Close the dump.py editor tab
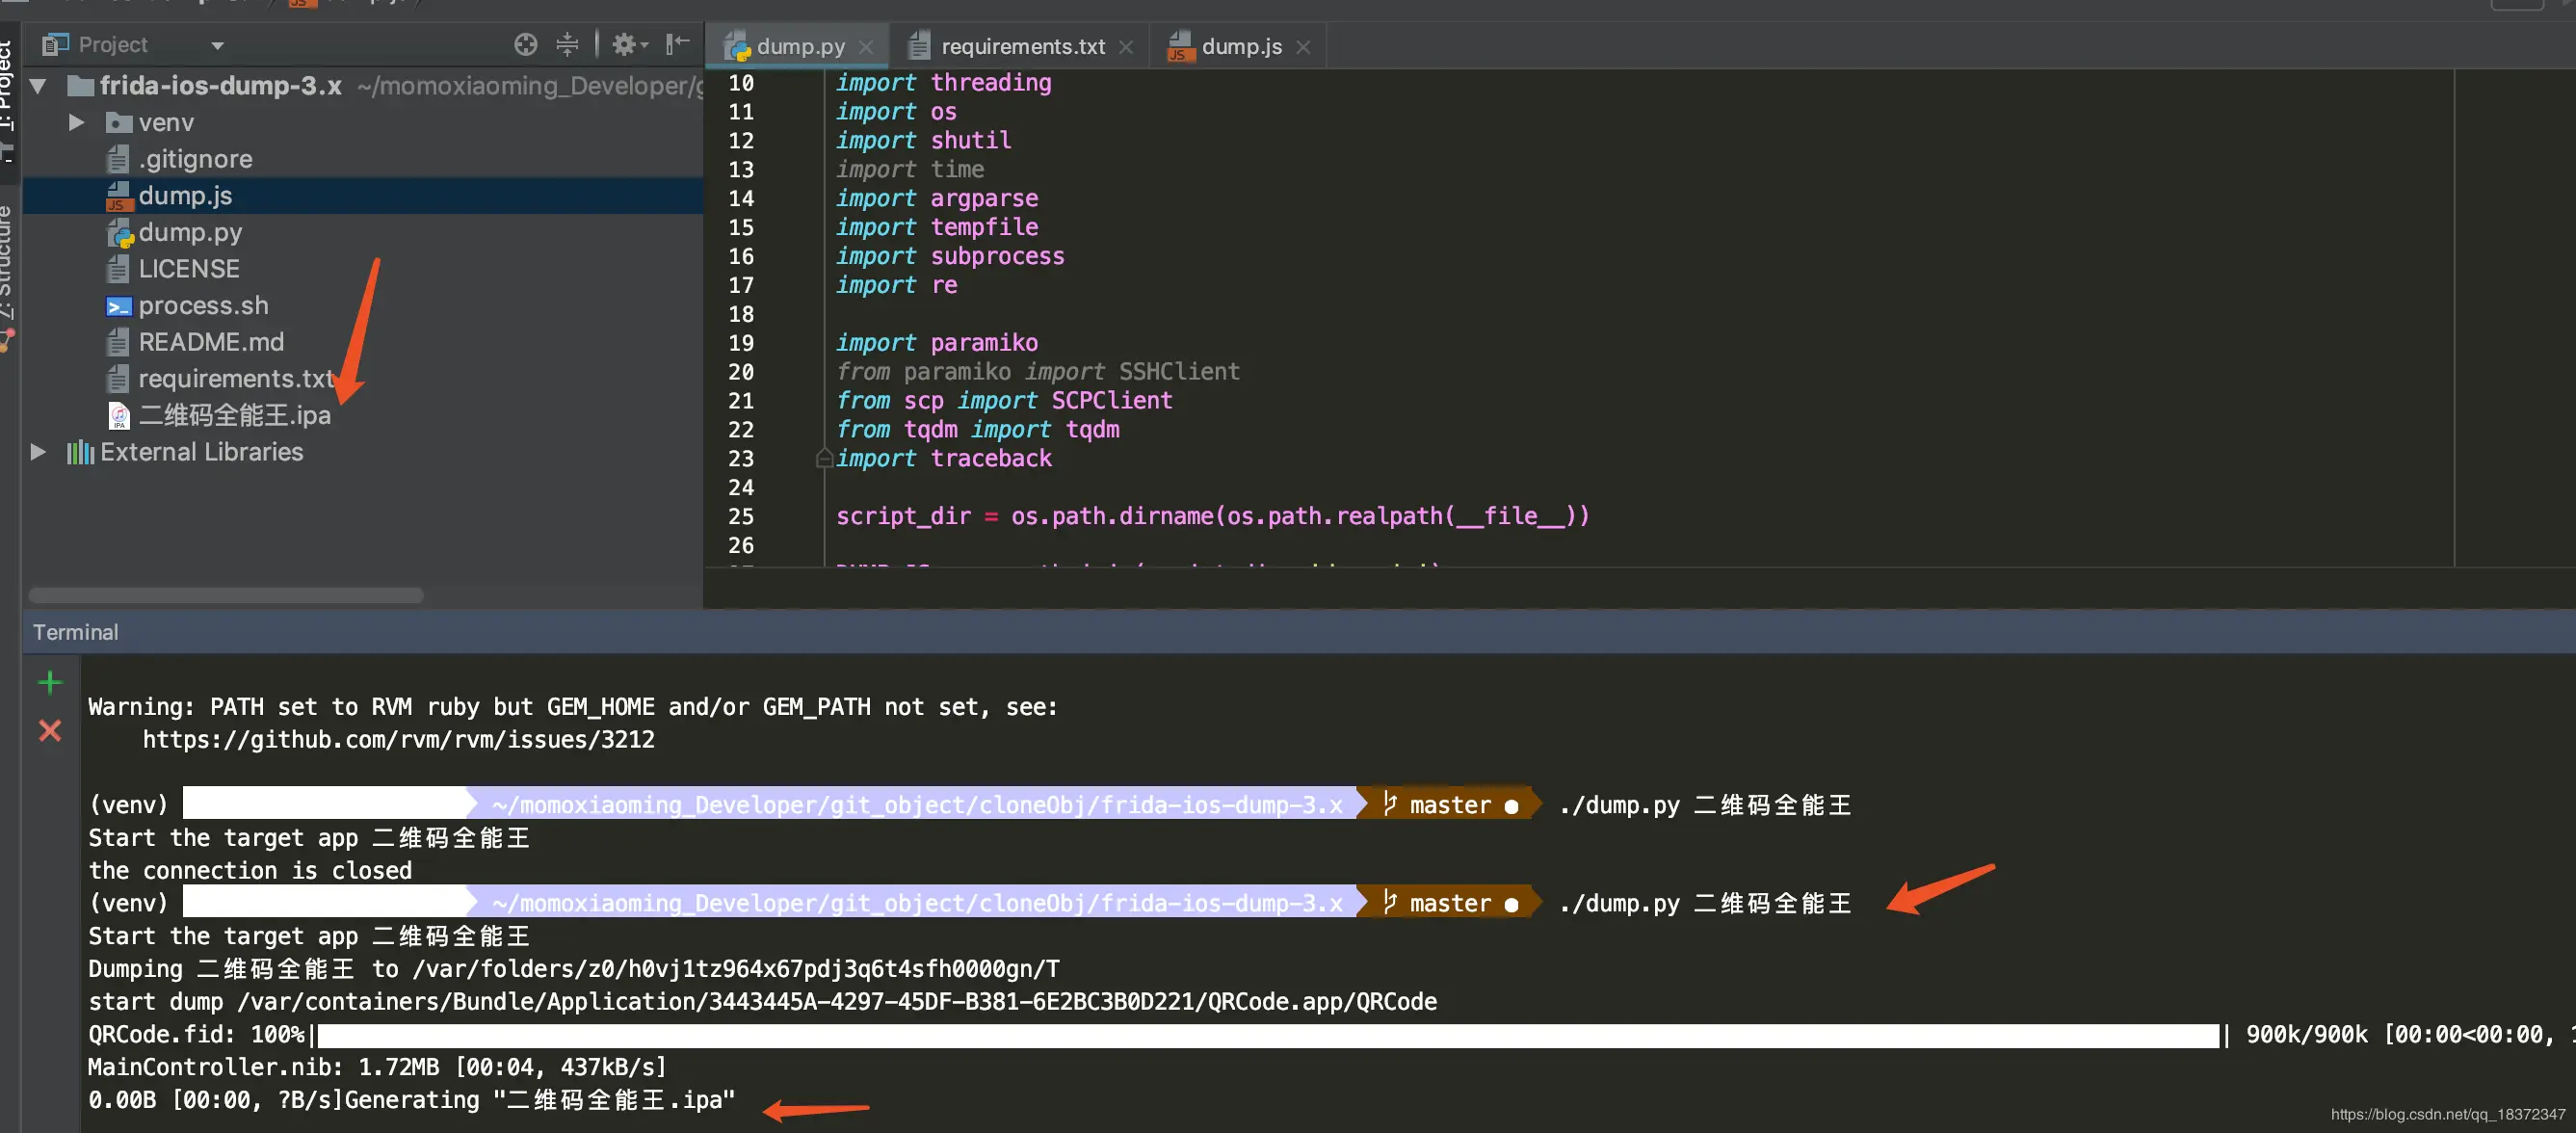 point(866,47)
